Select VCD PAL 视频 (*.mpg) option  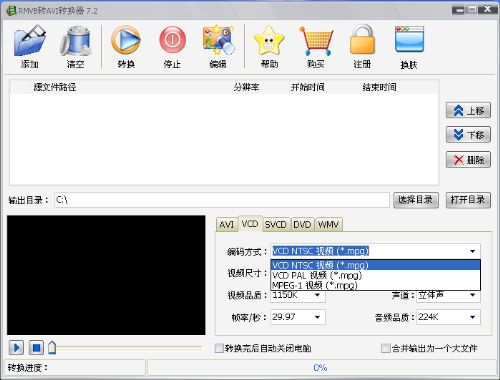pos(375,275)
